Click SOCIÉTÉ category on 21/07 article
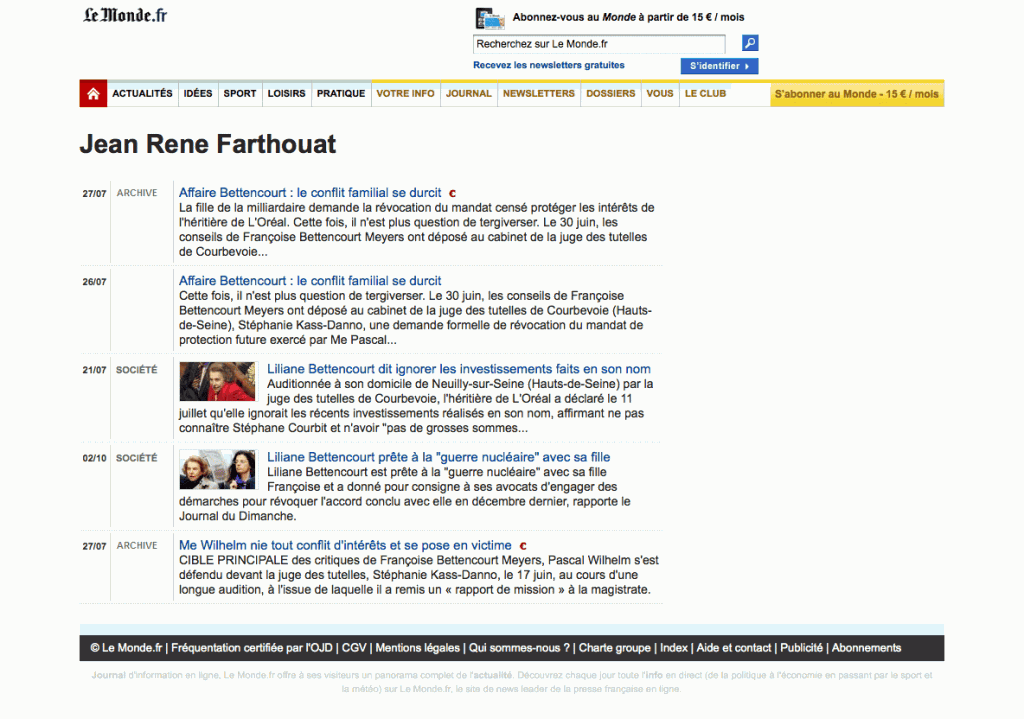The height and width of the screenshot is (719, 1024). 137,370
